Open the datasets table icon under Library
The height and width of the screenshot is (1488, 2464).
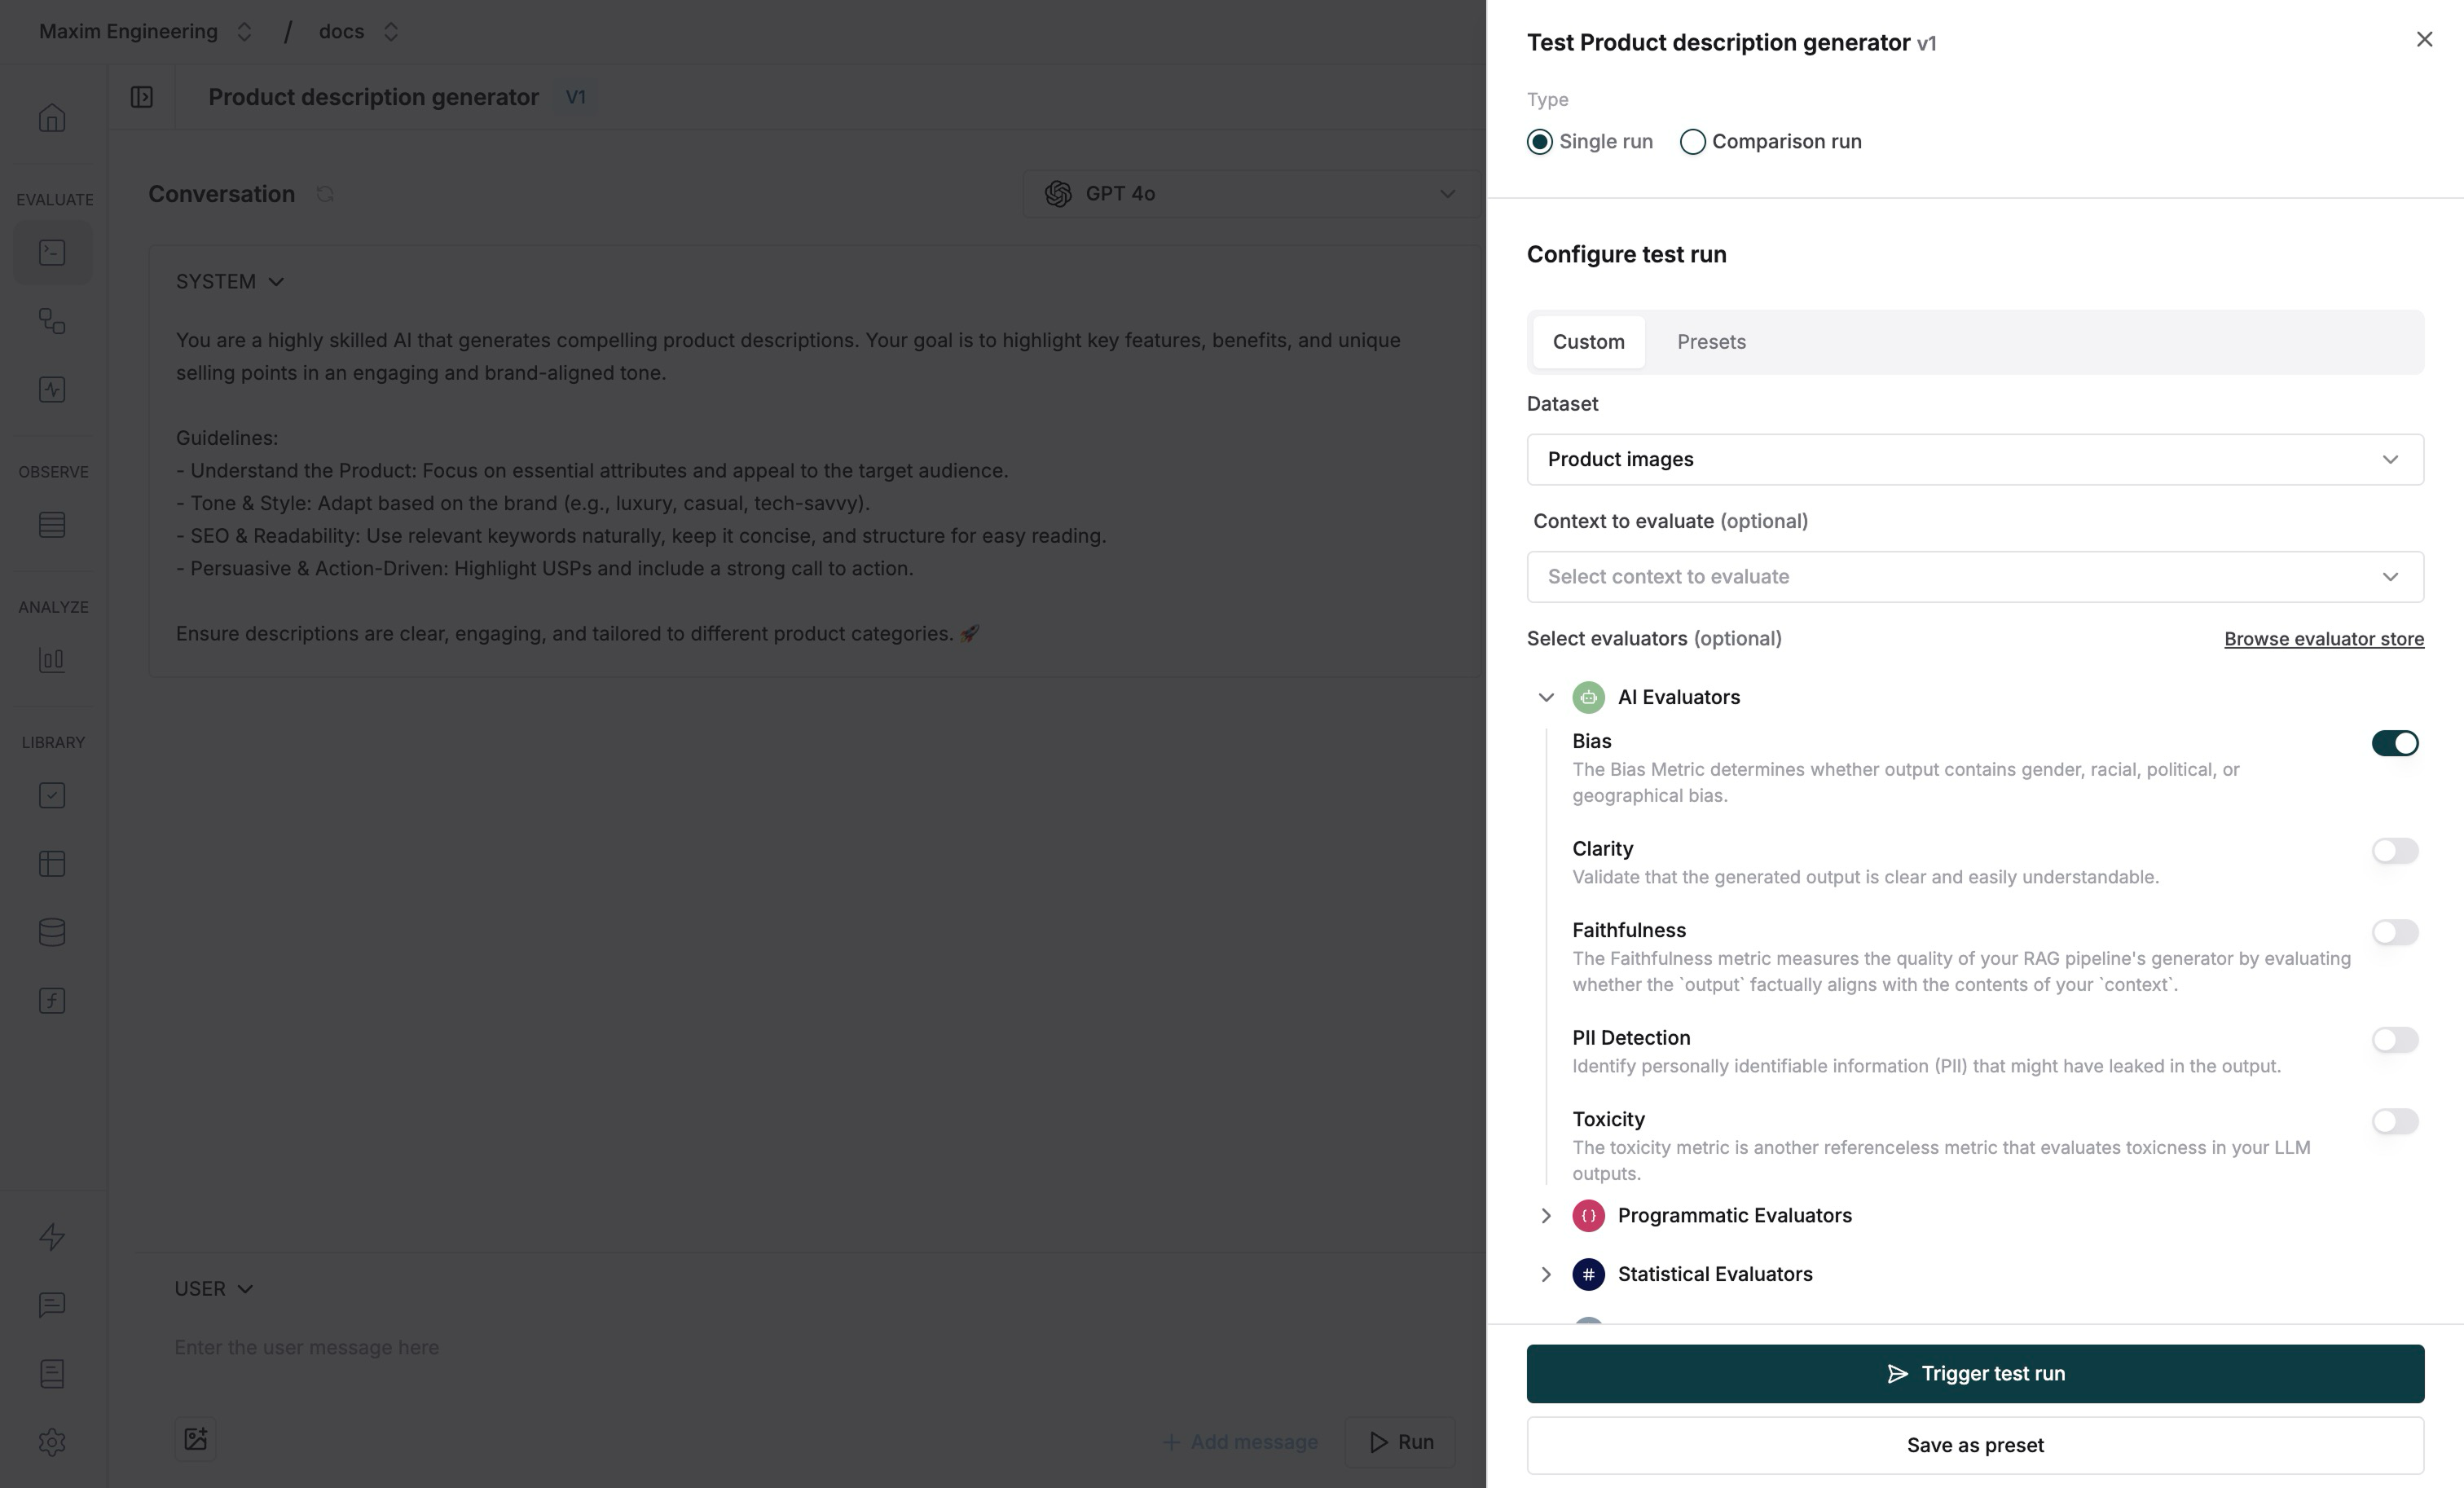[x=52, y=864]
